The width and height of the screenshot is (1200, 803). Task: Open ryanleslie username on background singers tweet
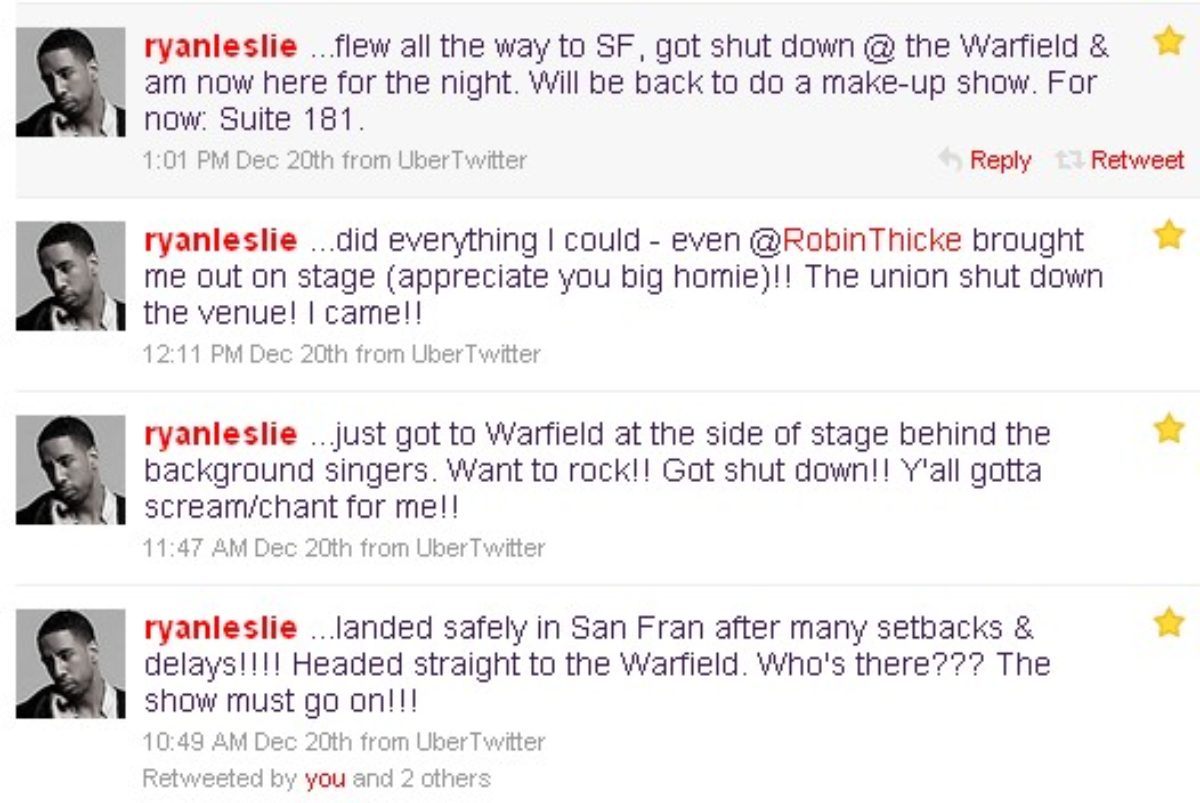[220, 435]
